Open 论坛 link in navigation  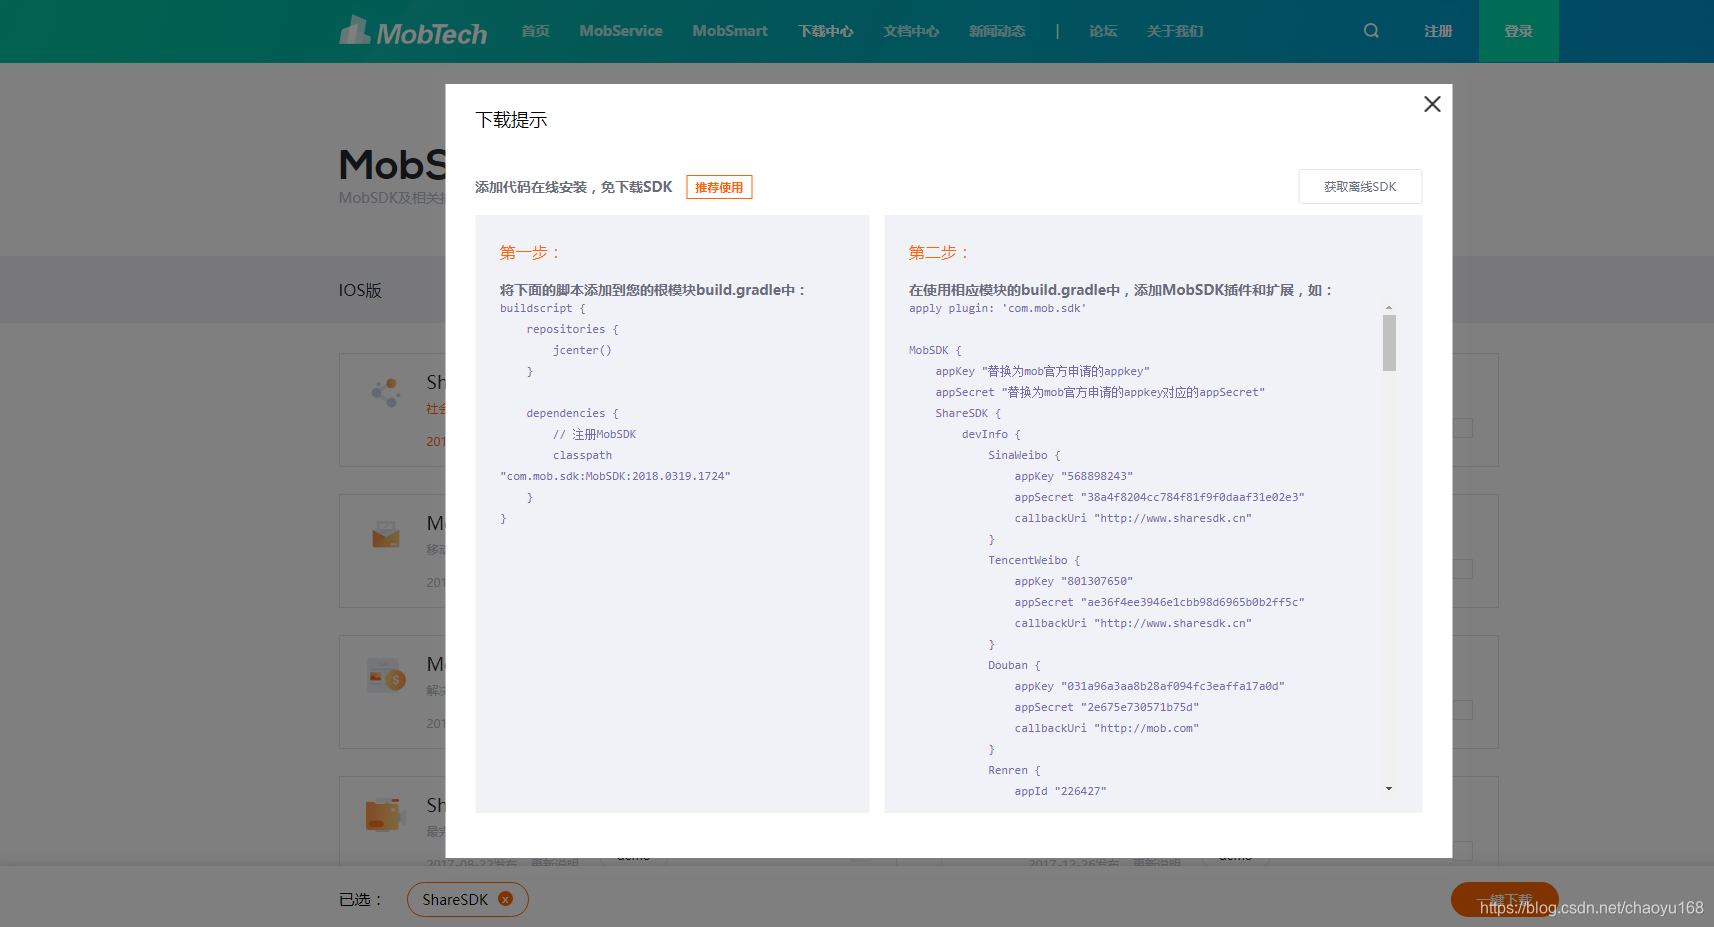click(1103, 31)
